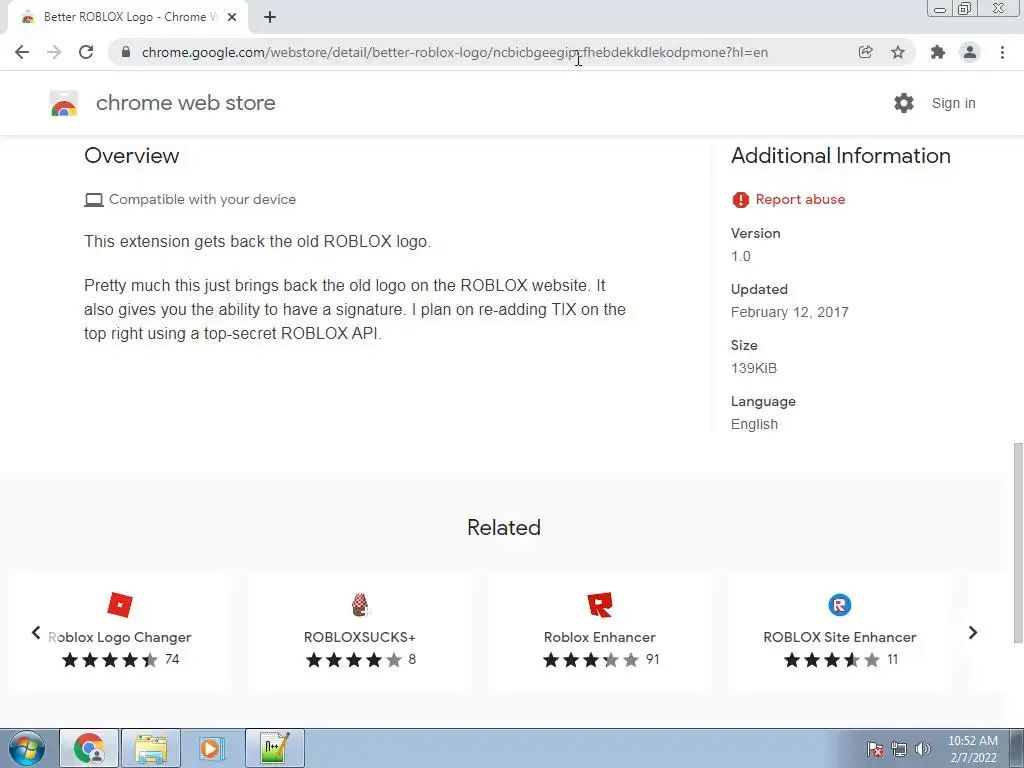This screenshot has width=1024, height=768.
Task: Click ROBLOX Site Enhancer star rating
Action: (832, 660)
